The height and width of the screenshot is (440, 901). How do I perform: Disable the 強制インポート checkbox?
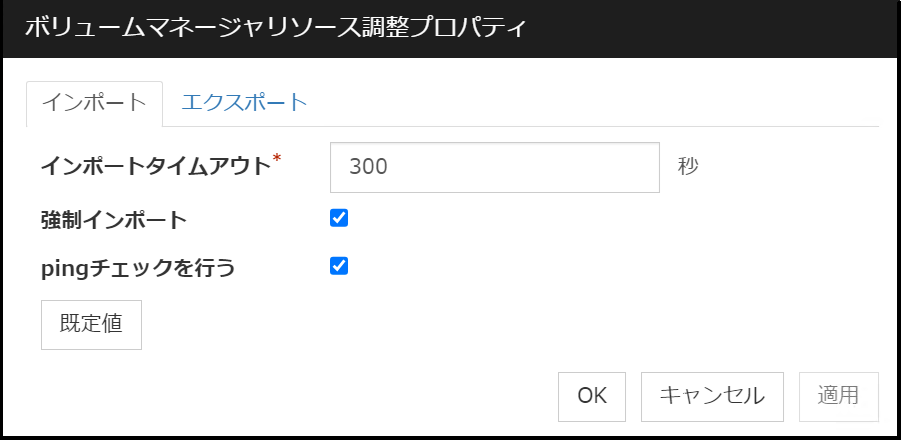[339, 218]
